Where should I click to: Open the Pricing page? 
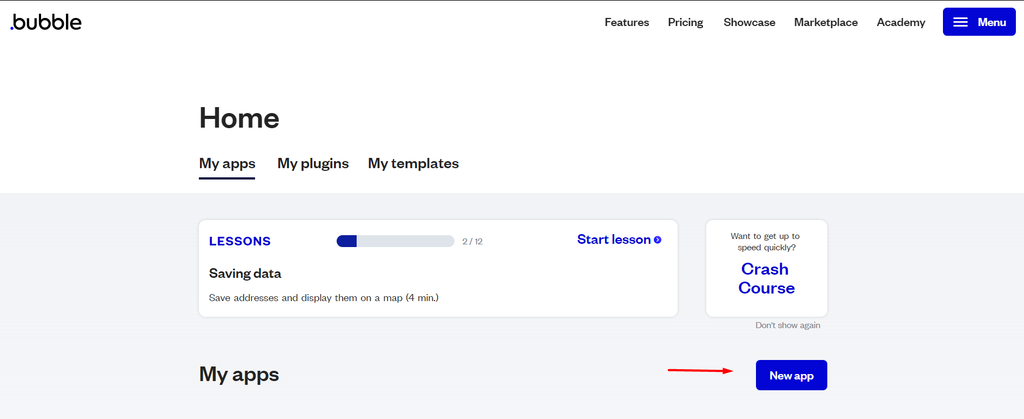tap(685, 22)
